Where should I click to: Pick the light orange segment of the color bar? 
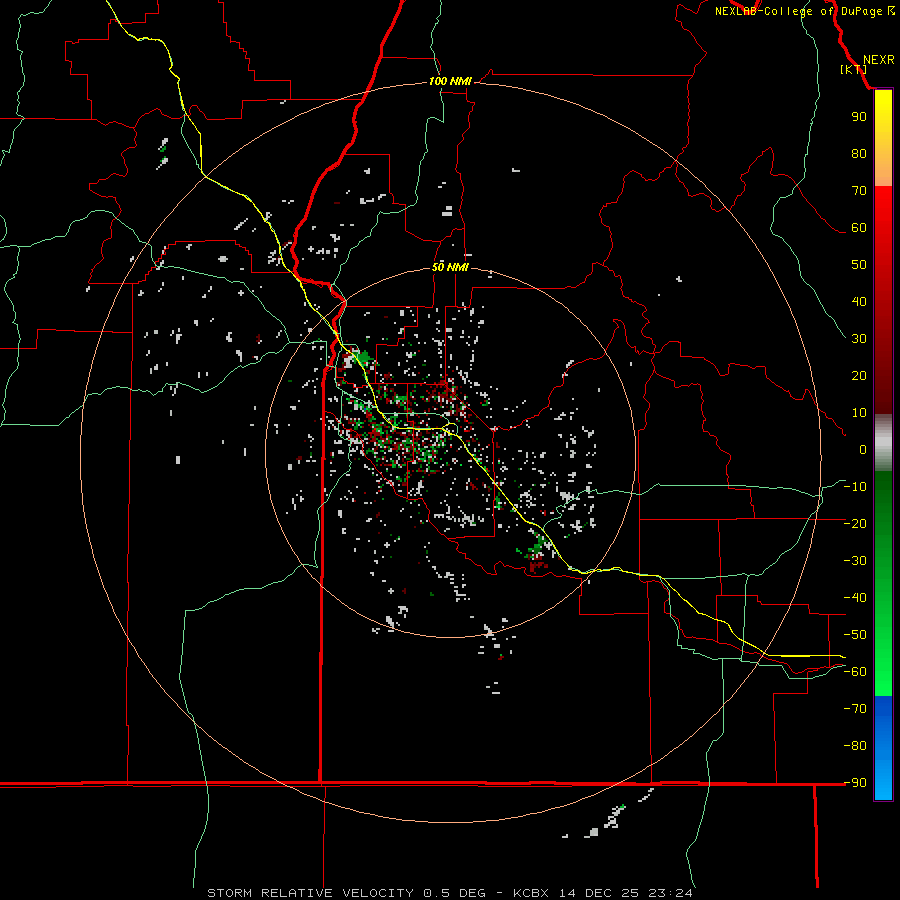[883, 169]
